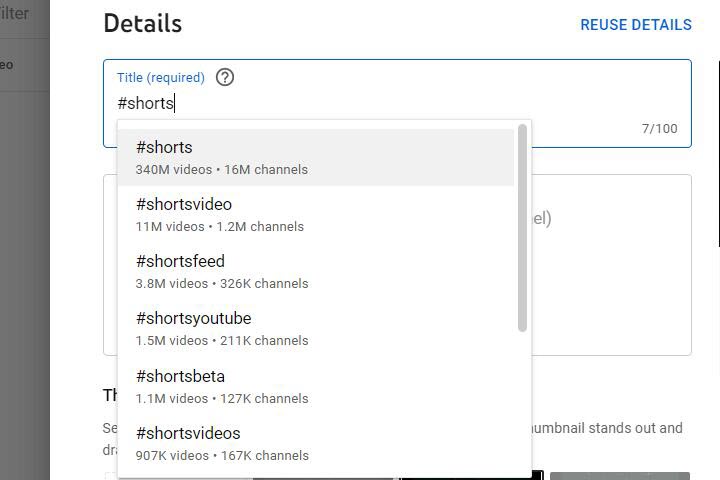Image resolution: width=720 pixels, height=480 pixels.
Task: Click the description box beside the dropdown
Action: pyautogui.click(x=610, y=265)
